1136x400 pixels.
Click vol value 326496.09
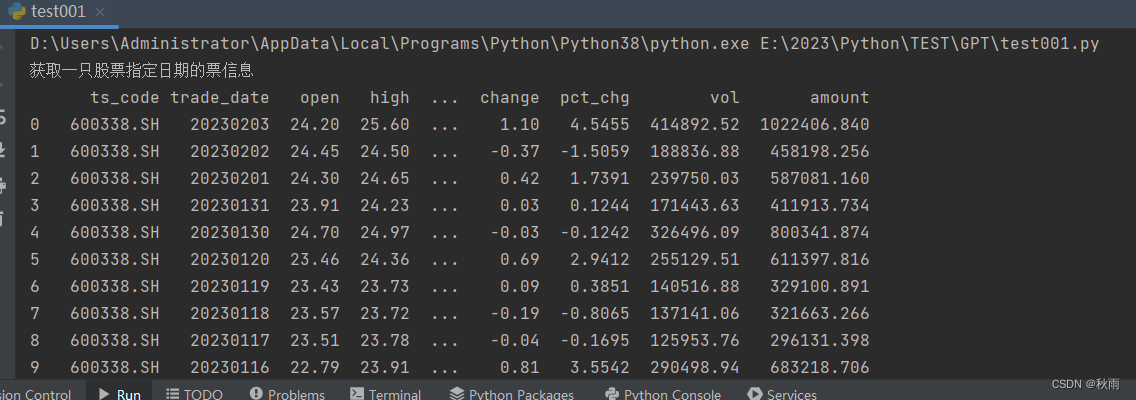click(695, 233)
